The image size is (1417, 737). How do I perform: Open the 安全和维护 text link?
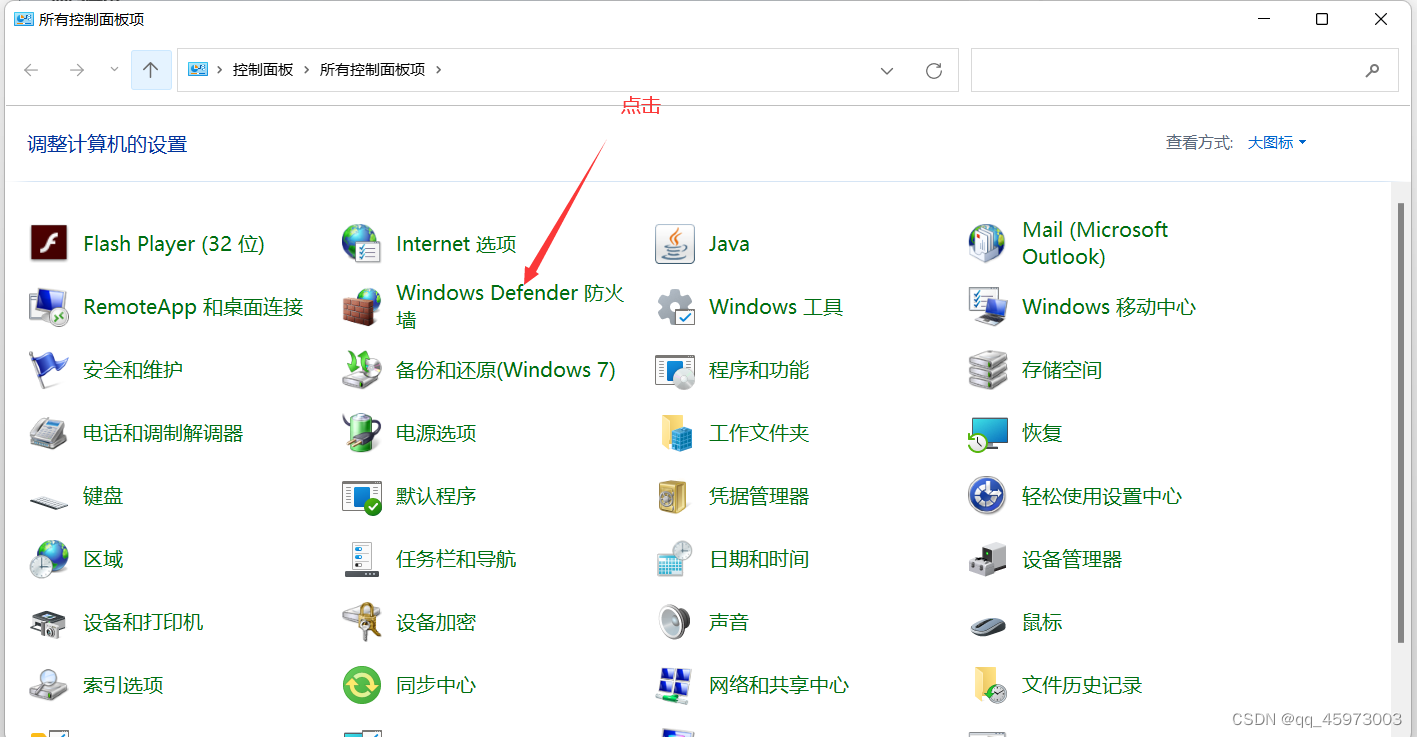tap(133, 370)
